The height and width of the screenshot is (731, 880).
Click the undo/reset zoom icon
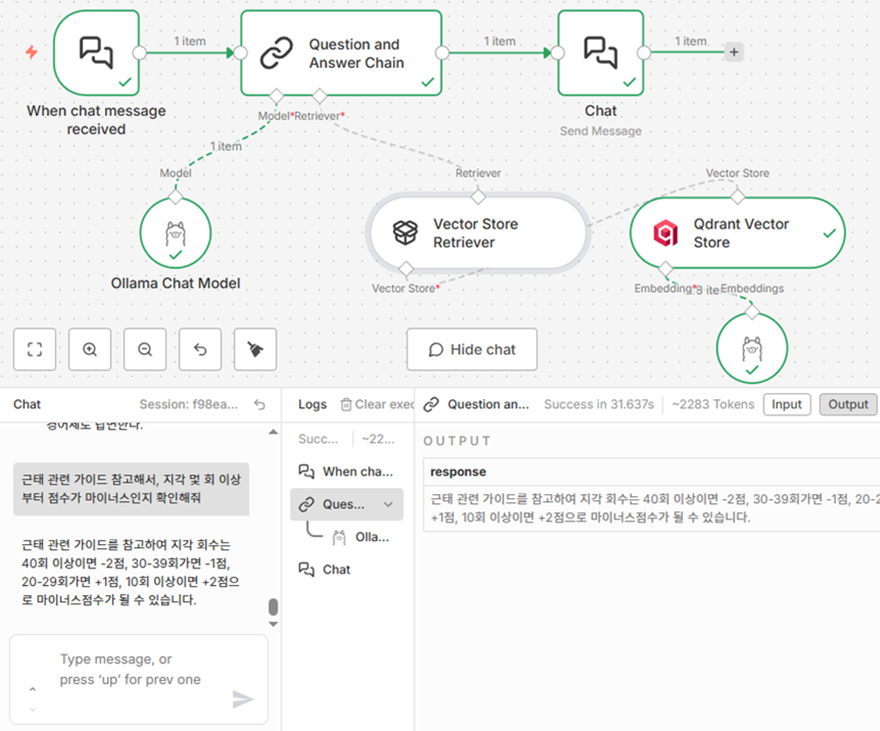pyautogui.click(x=200, y=350)
